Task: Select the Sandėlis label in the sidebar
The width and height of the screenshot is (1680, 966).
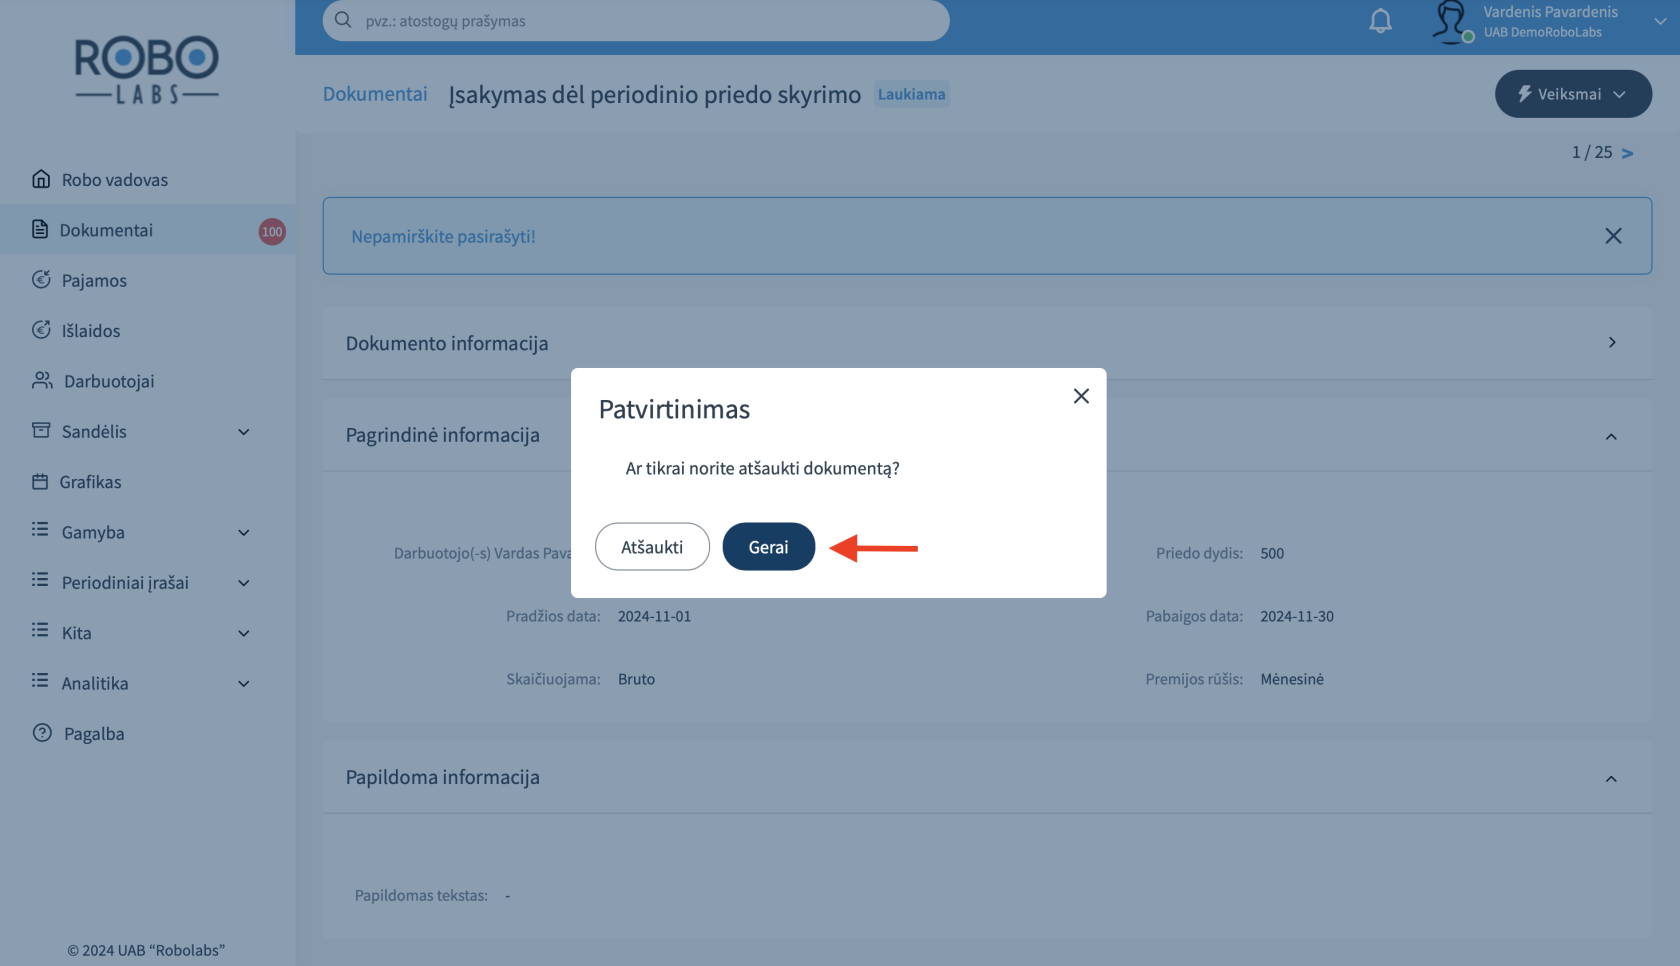Action: coord(94,432)
